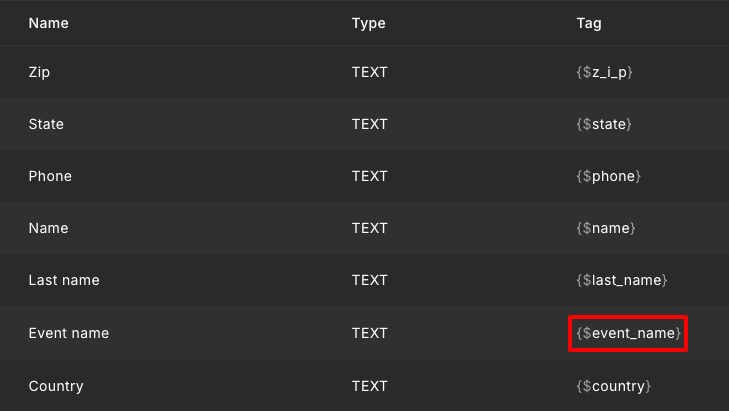The height and width of the screenshot is (411, 729).
Task: Click the {$last_name} tag
Action: point(622,280)
